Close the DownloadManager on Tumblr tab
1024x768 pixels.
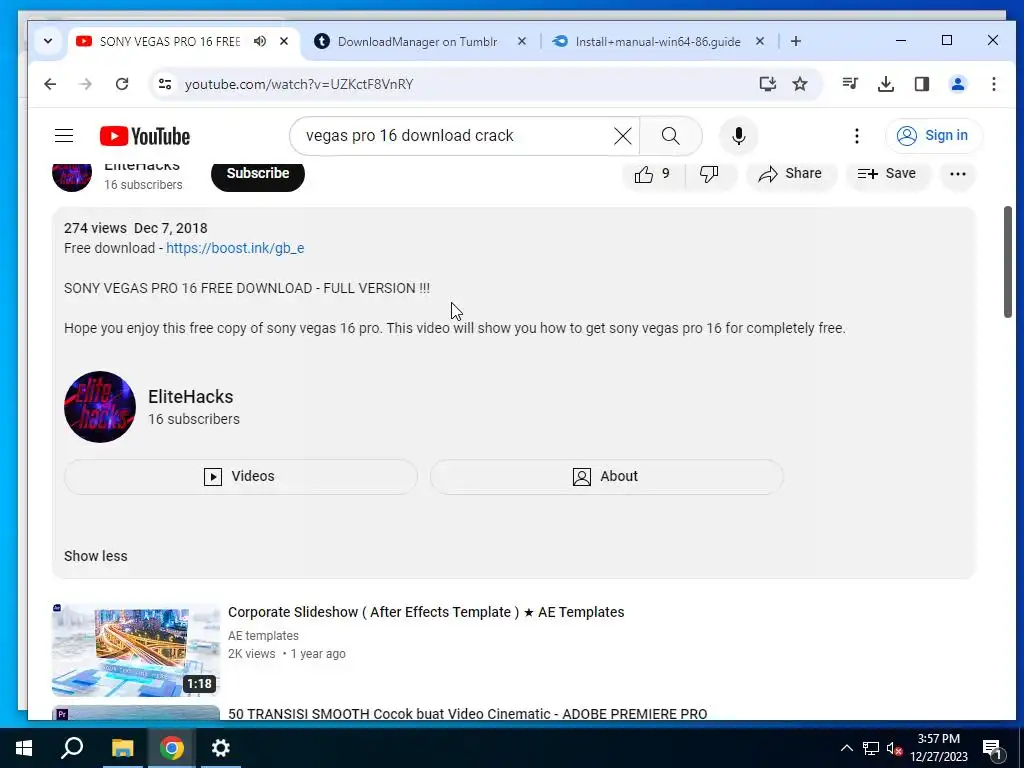point(522,41)
